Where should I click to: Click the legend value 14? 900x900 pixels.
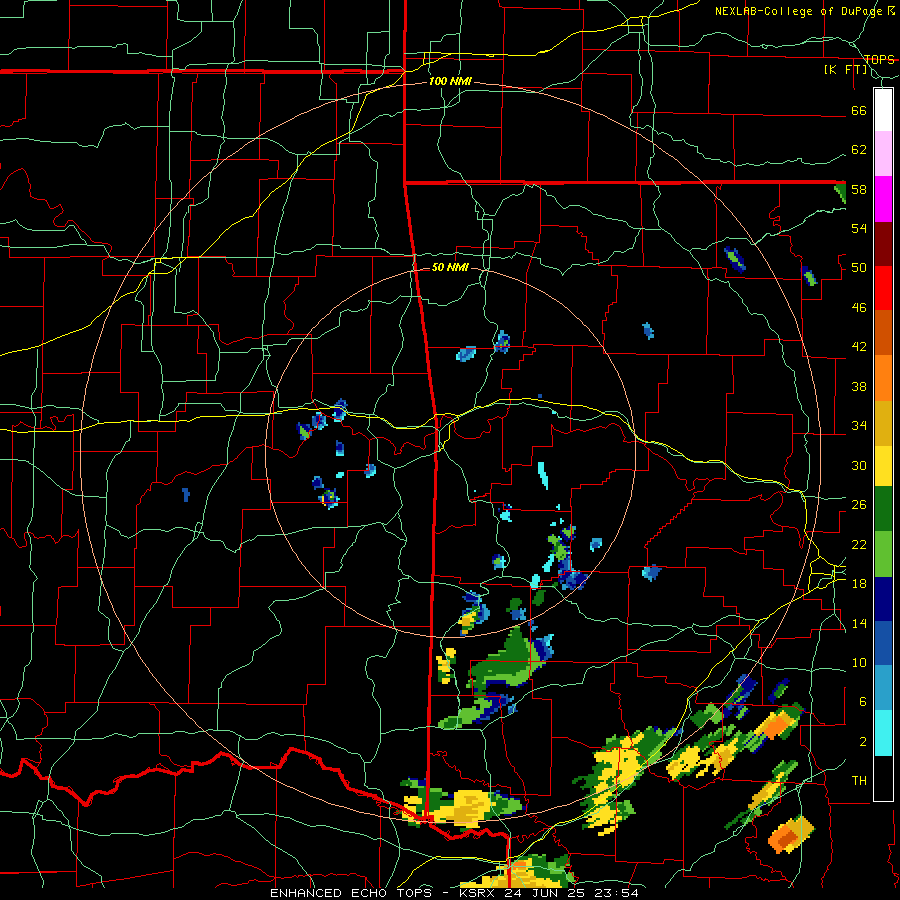point(859,623)
